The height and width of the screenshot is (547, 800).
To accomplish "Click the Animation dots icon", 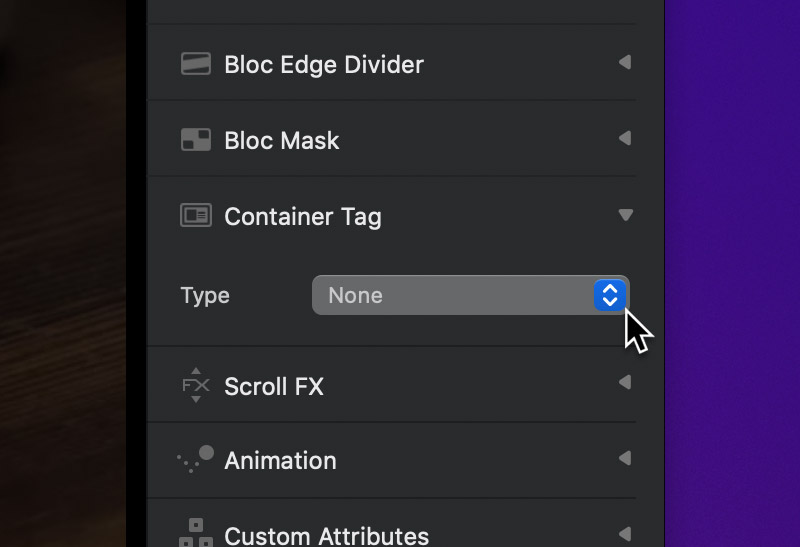I will click(195, 459).
